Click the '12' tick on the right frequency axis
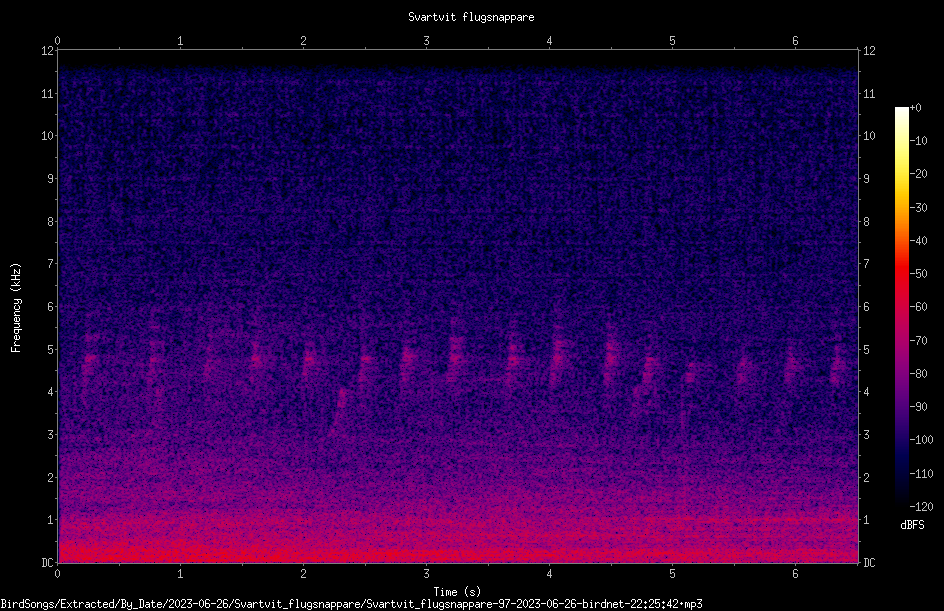 [x=869, y=51]
